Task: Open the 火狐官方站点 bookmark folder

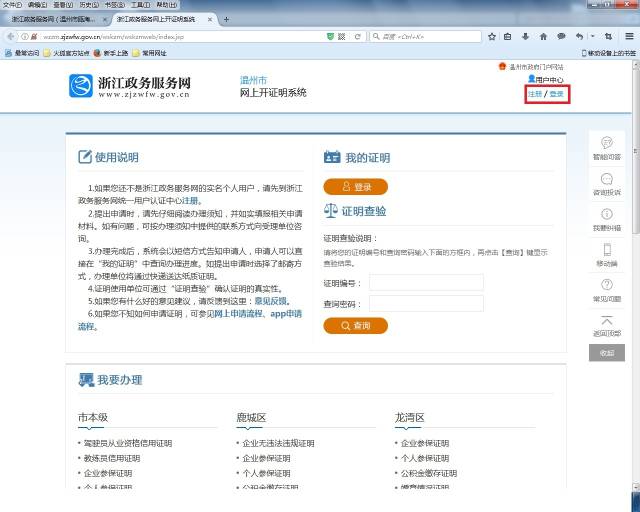Action: (67, 53)
